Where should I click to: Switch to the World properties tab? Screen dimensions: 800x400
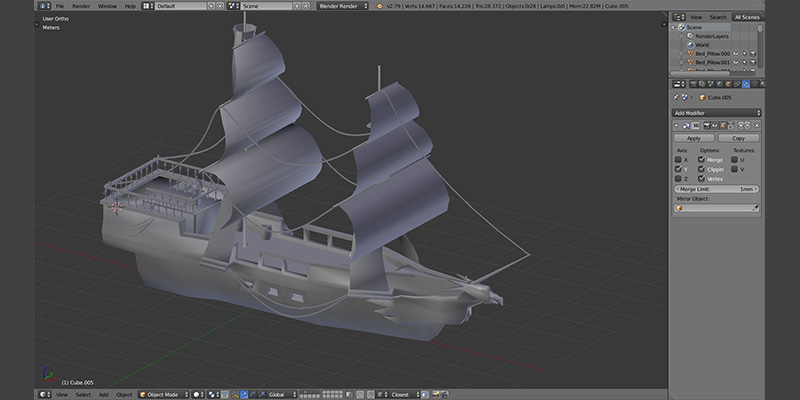(719, 84)
